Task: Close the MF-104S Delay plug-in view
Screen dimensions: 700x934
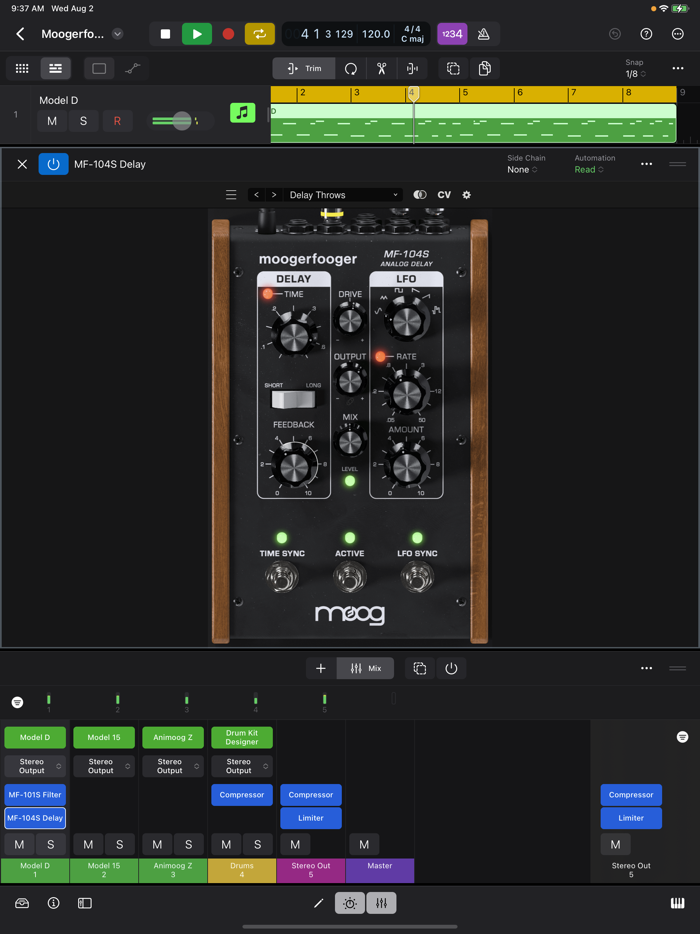Action: pyautogui.click(x=22, y=164)
